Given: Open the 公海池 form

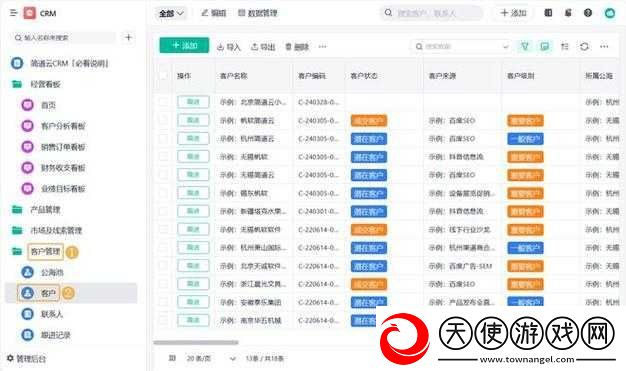Looking at the screenshot, I should [x=43, y=272].
